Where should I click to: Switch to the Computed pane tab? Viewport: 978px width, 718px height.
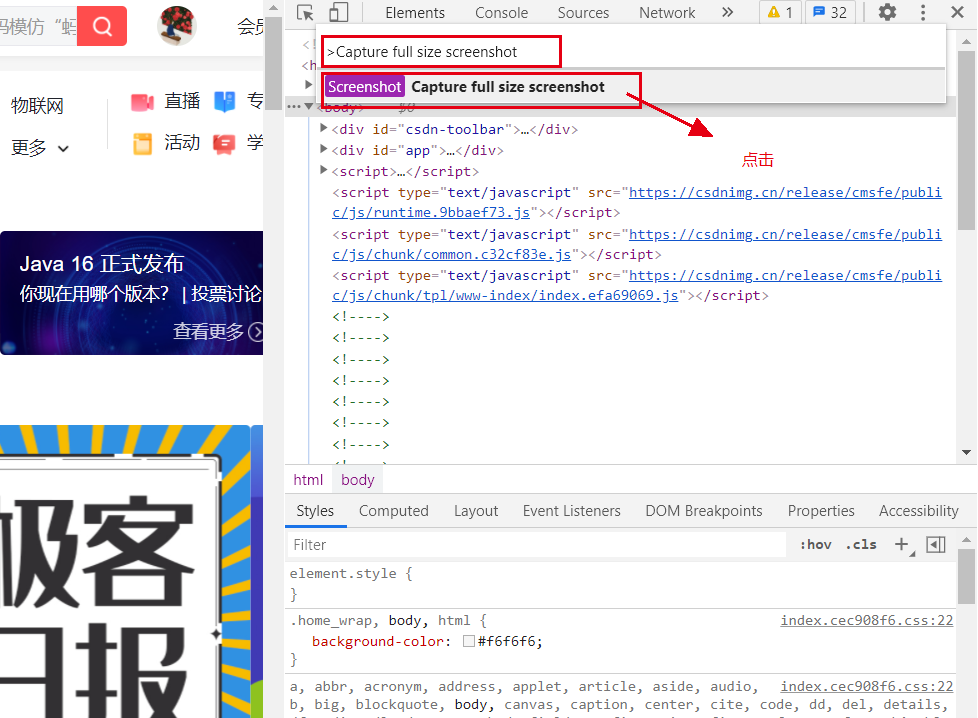pos(394,511)
